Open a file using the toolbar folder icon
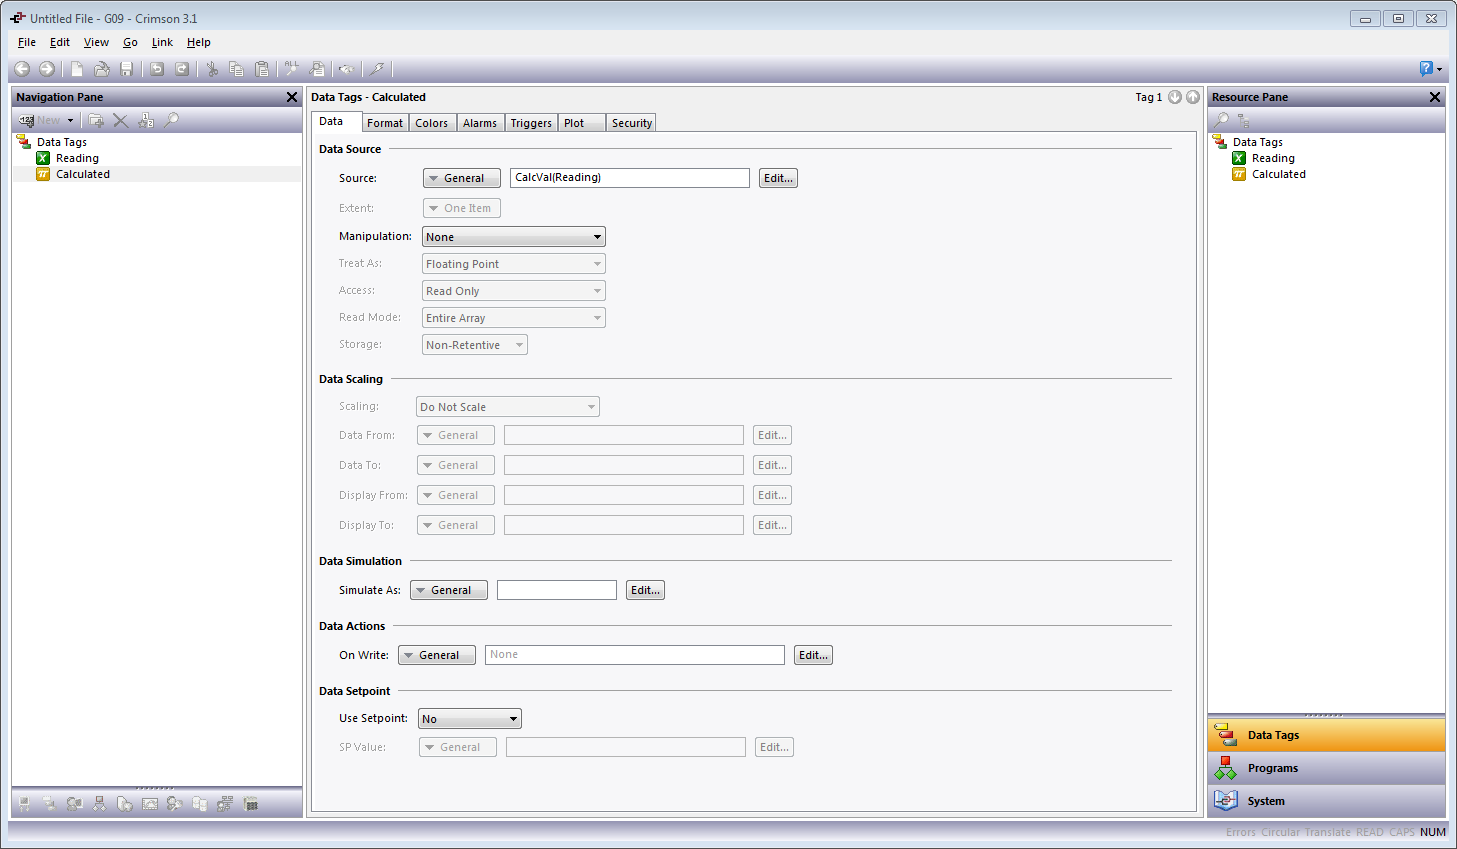This screenshot has width=1457, height=849. pyautogui.click(x=101, y=69)
